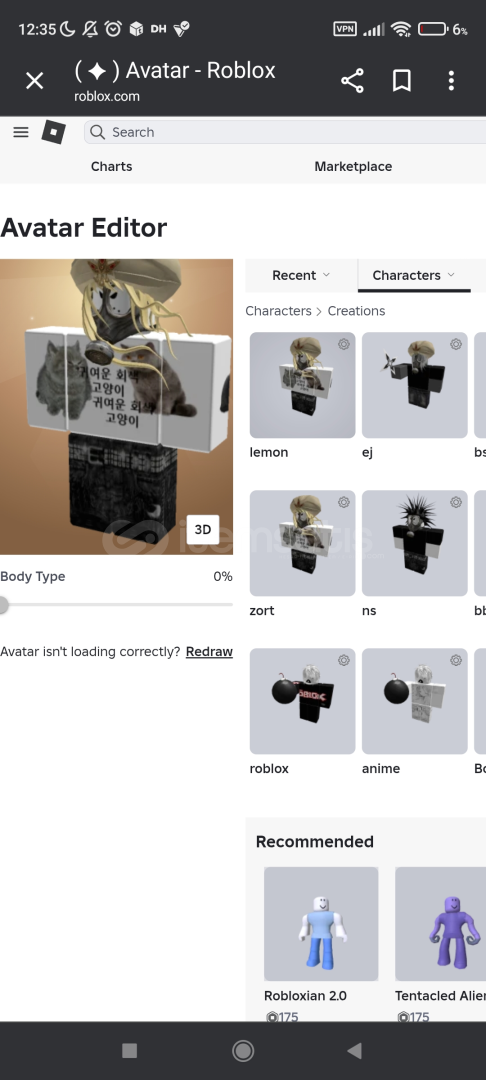The width and height of the screenshot is (486, 1080).
Task: Expand the Characters dropdown
Action: point(414,276)
